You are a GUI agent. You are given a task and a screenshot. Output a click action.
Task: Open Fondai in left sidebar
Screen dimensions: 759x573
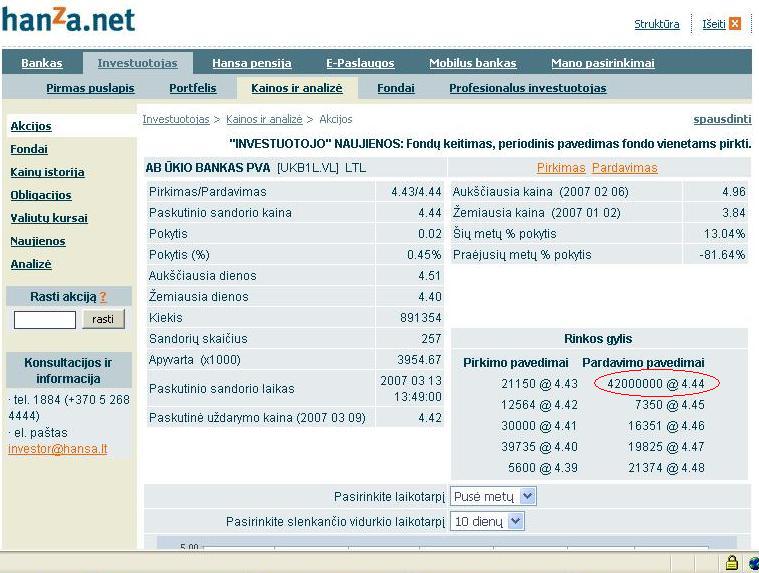[x=29, y=149]
